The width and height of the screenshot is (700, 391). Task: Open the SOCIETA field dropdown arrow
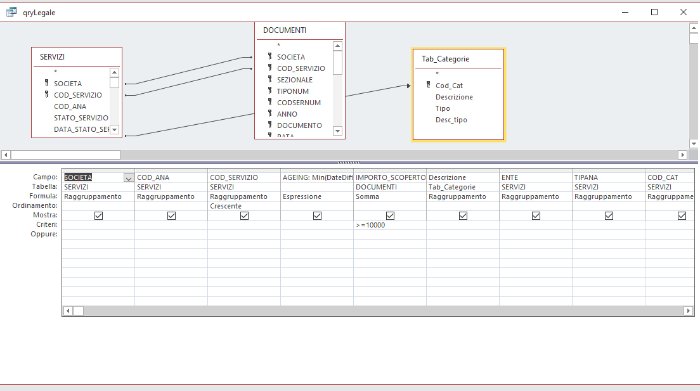pyautogui.click(x=128, y=178)
